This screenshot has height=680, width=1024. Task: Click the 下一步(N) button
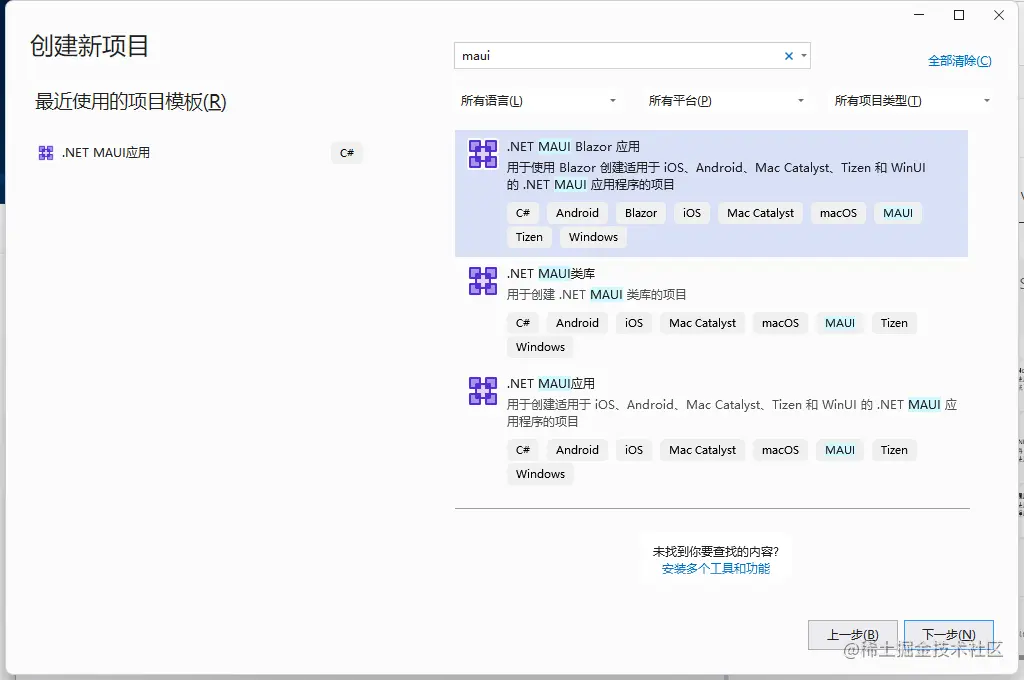tap(949, 635)
